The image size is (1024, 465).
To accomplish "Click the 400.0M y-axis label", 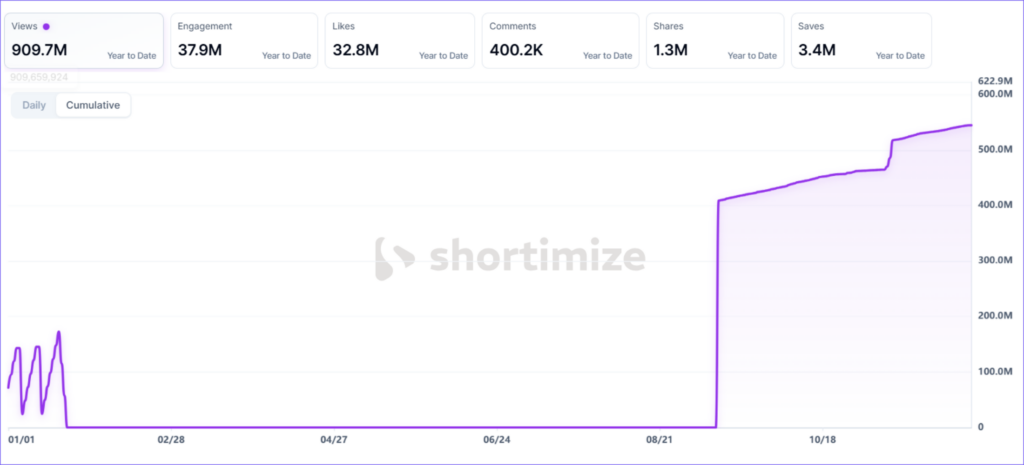I will click(x=994, y=205).
